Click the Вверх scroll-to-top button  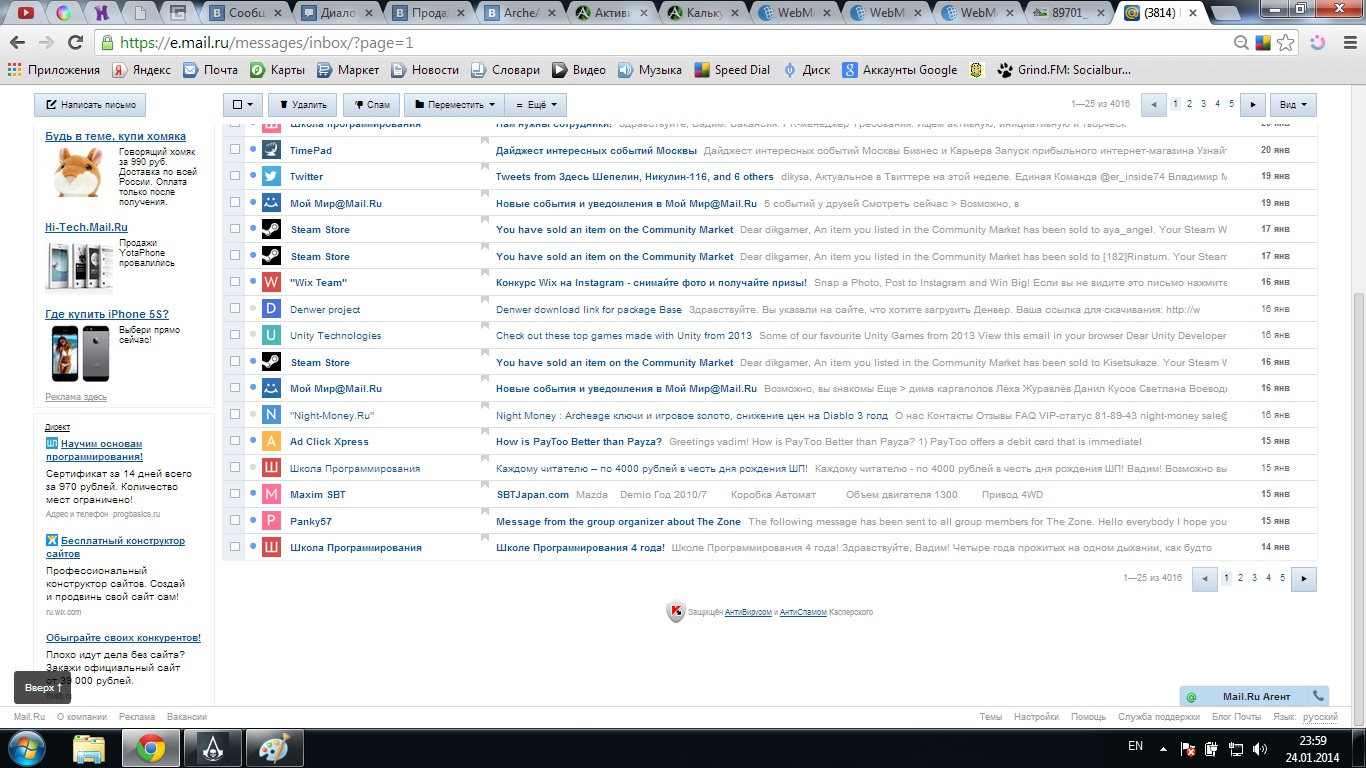[x=44, y=688]
